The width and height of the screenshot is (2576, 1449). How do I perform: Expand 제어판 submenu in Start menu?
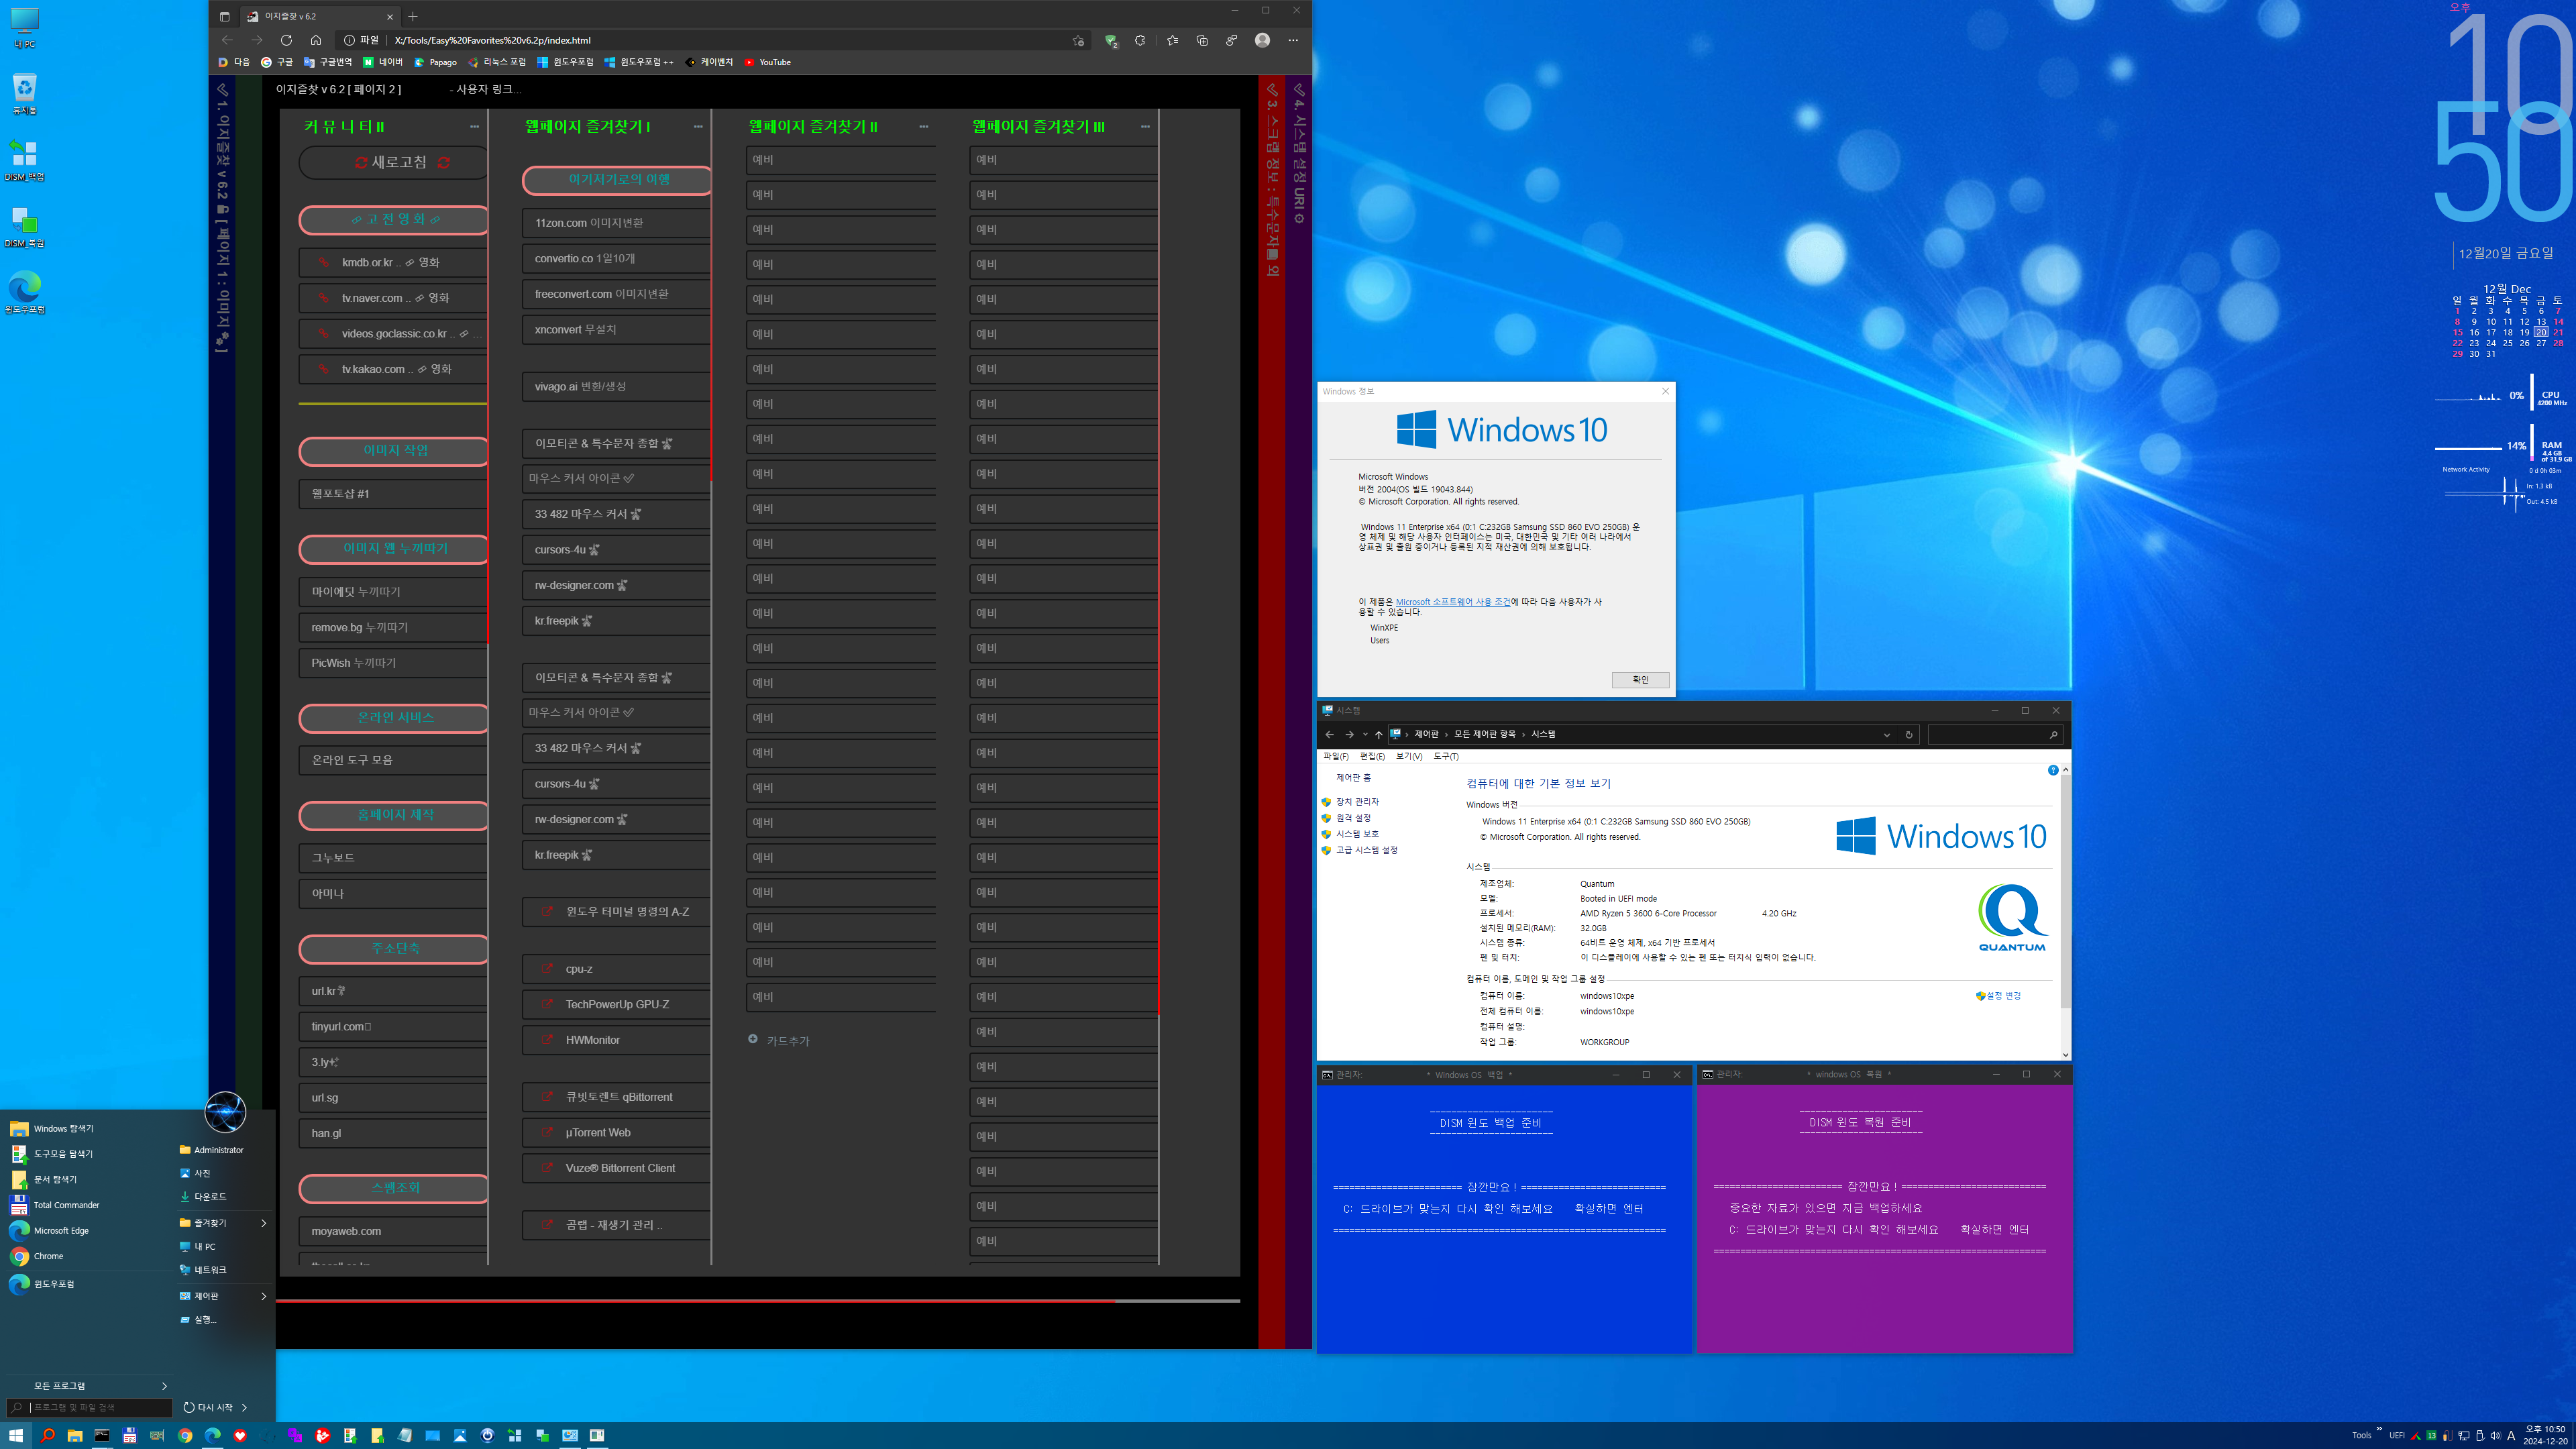pyautogui.click(x=263, y=1295)
